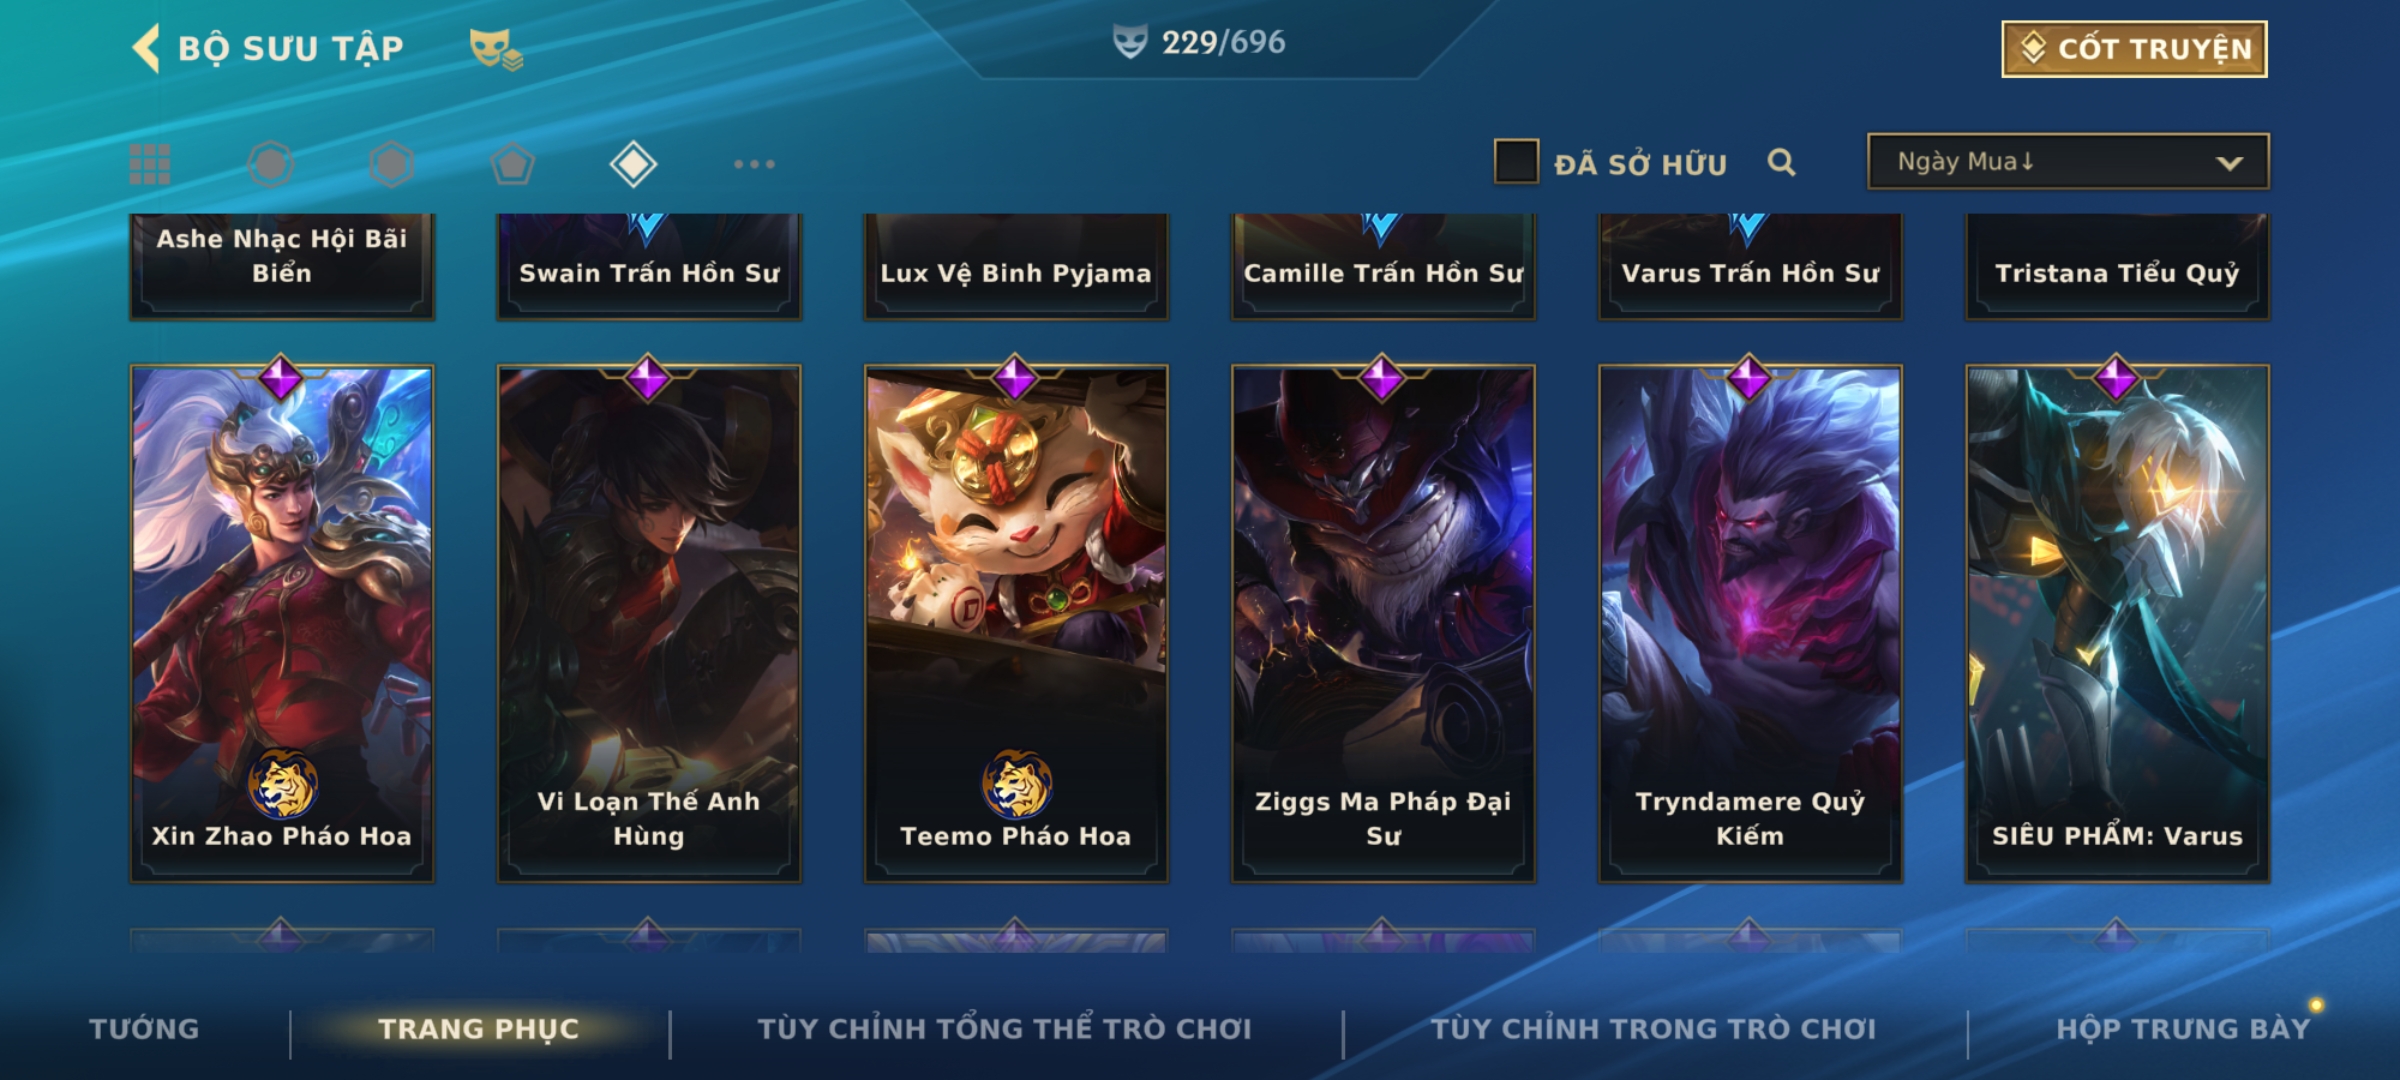The height and width of the screenshot is (1080, 2400).
Task: Select the all-skins grid filter icon
Action: click(x=150, y=164)
